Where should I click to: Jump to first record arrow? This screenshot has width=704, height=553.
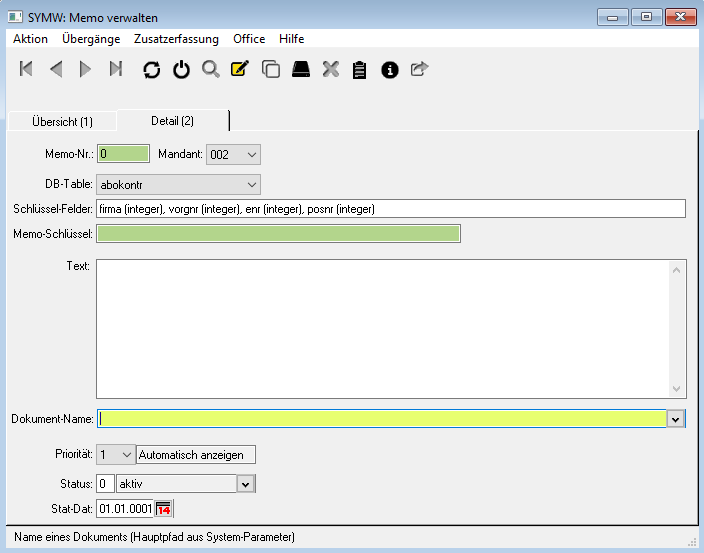click(x=27, y=69)
